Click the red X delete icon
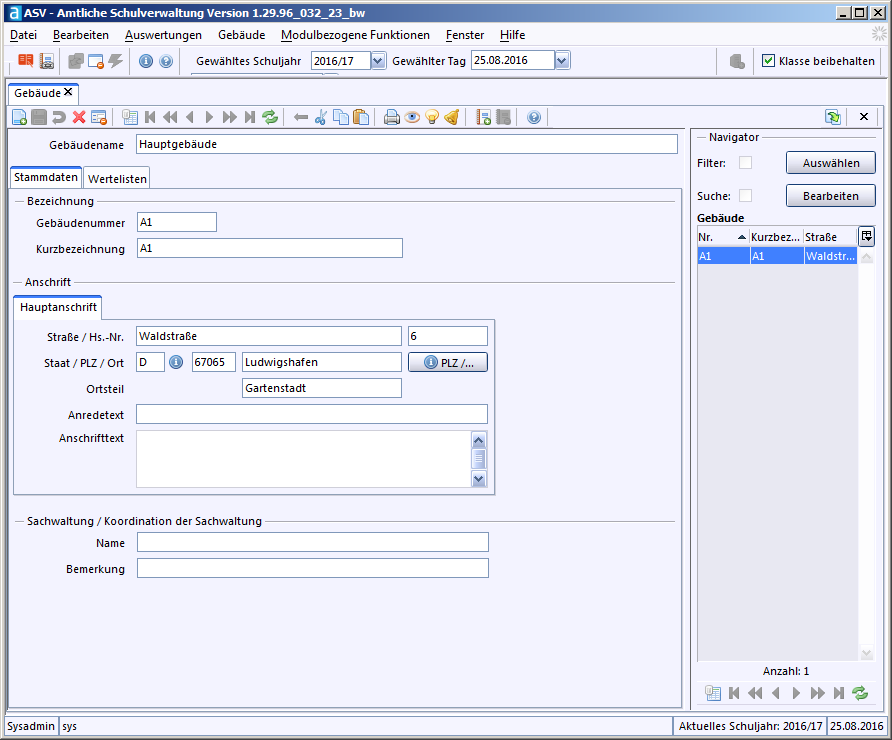This screenshot has width=892, height=740. [x=79, y=117]
